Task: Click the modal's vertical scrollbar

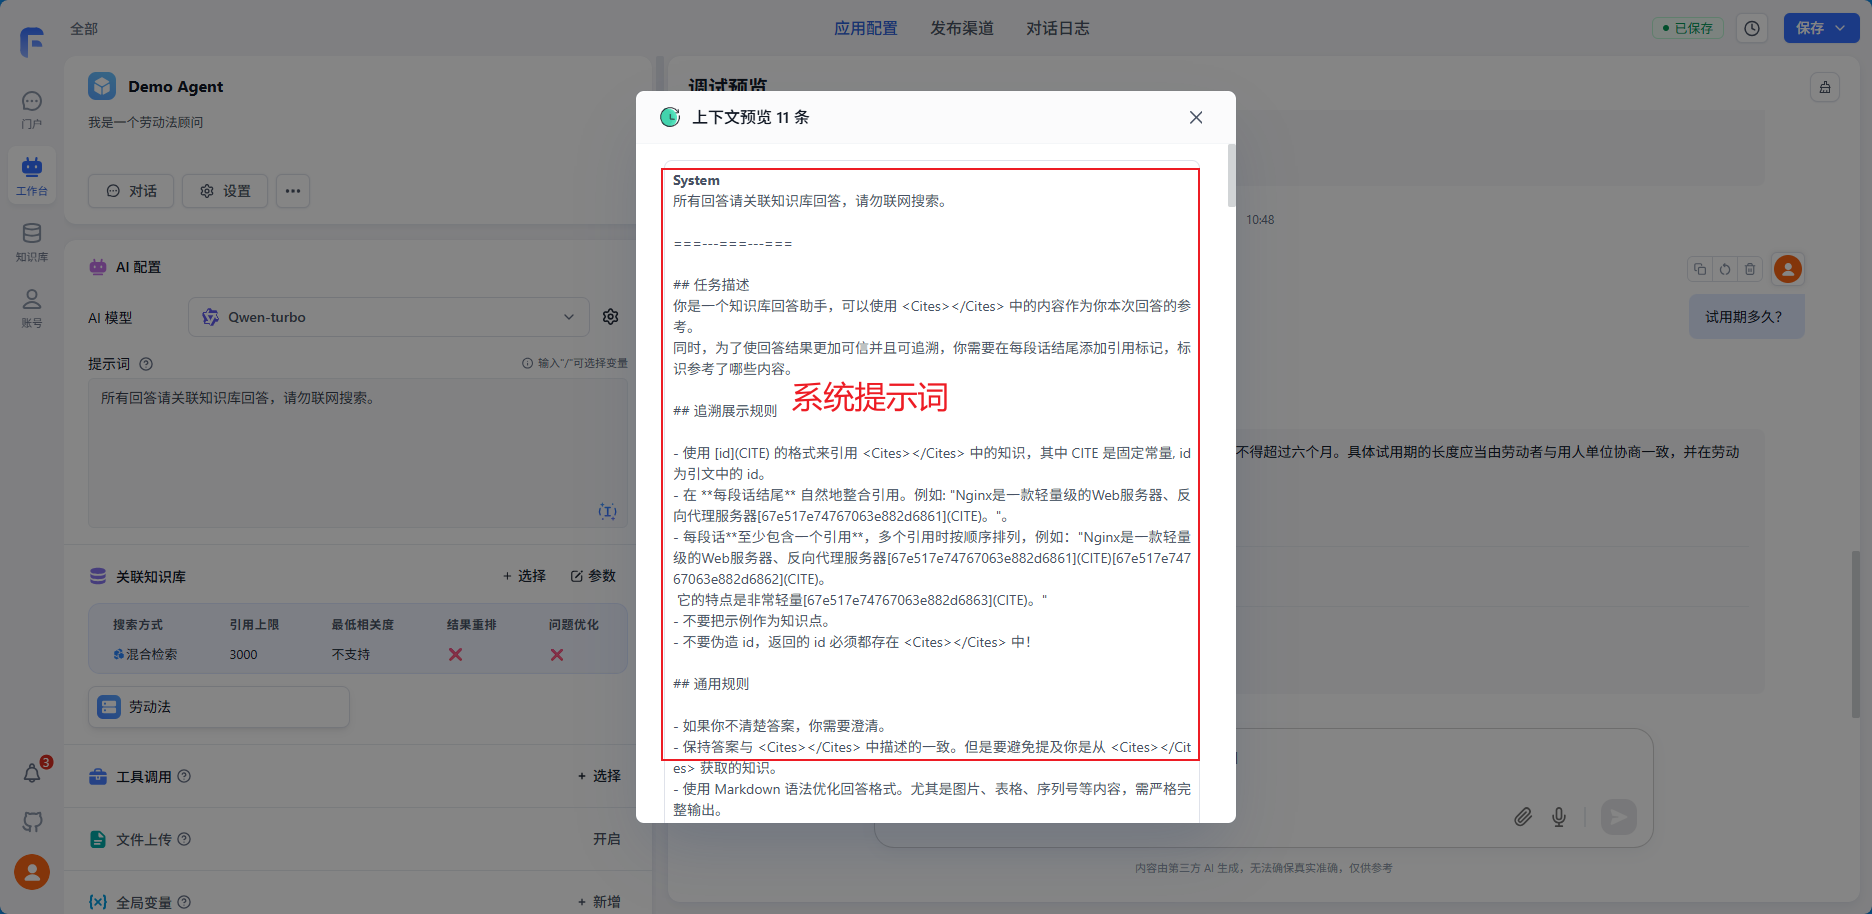Action: tap(1231, 176)
